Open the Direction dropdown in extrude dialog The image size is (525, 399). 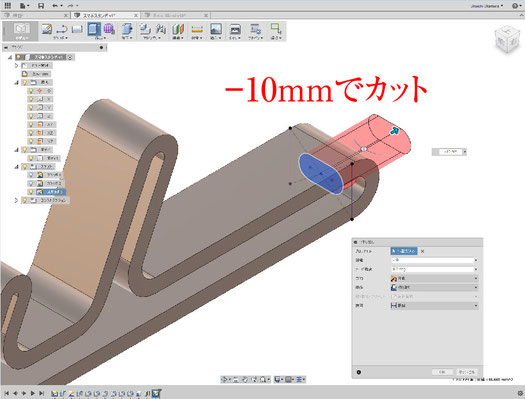tap(434, 278)
